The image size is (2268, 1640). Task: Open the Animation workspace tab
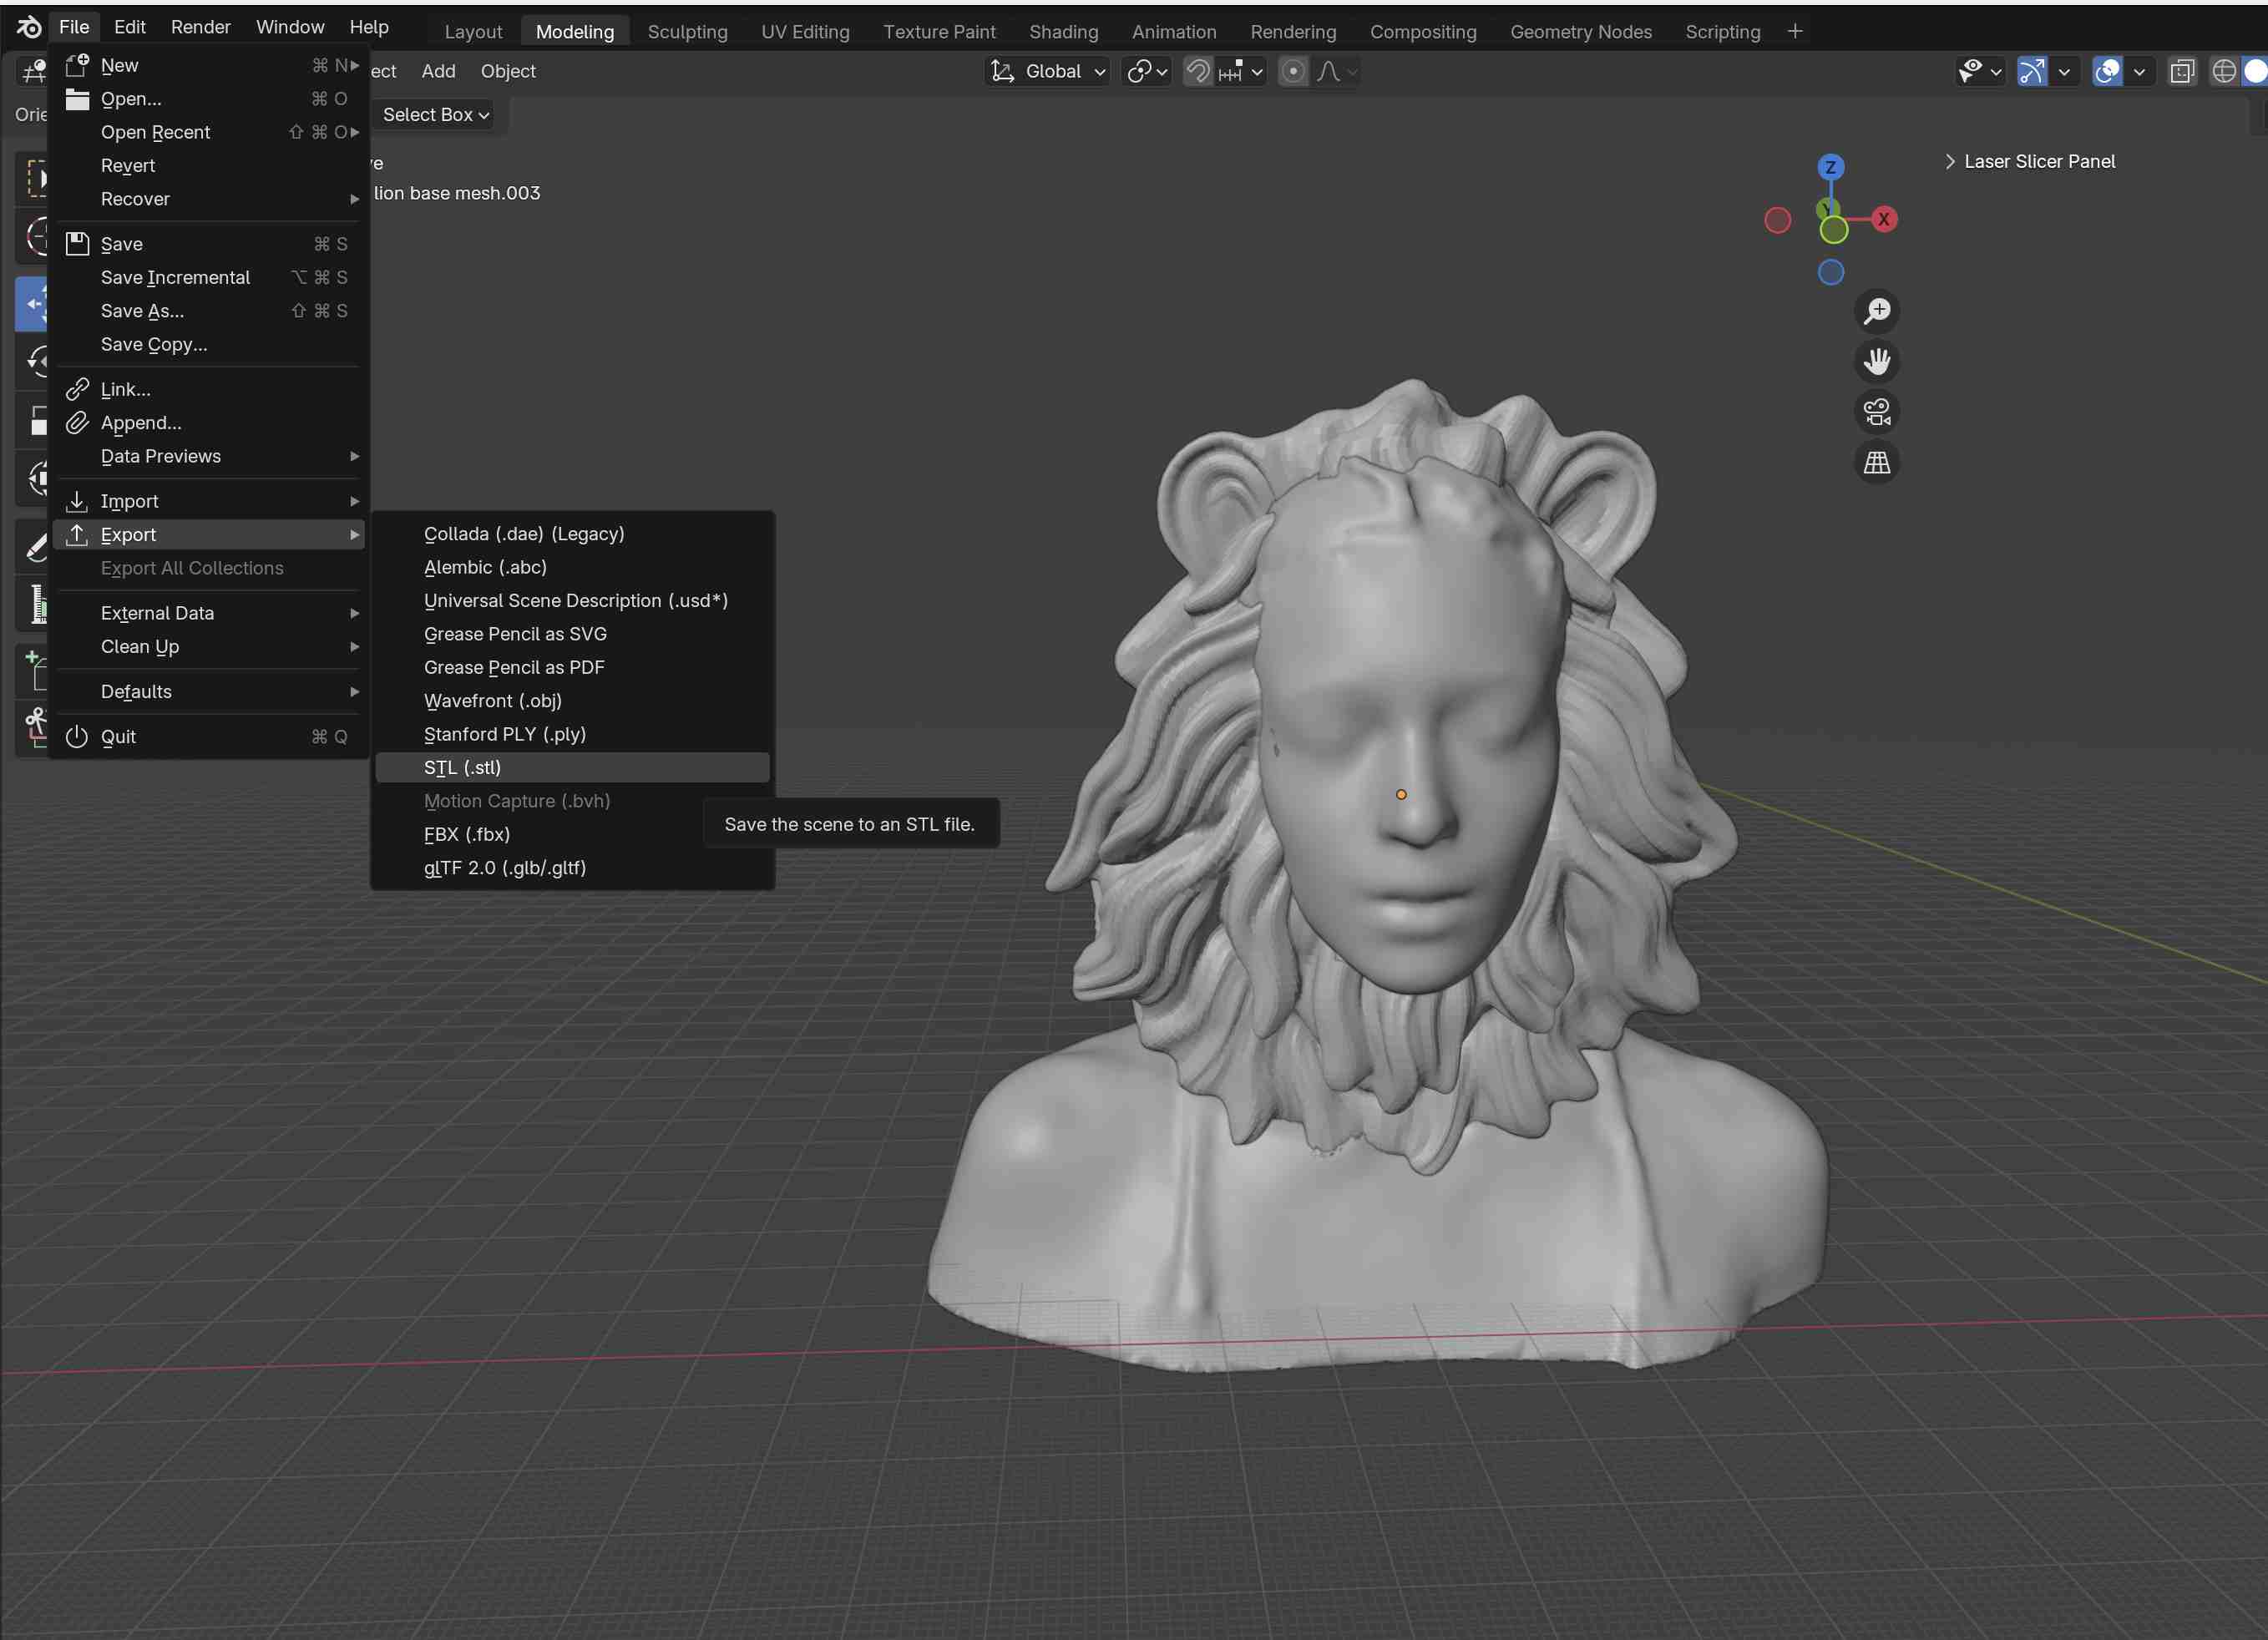[1174, 31]
